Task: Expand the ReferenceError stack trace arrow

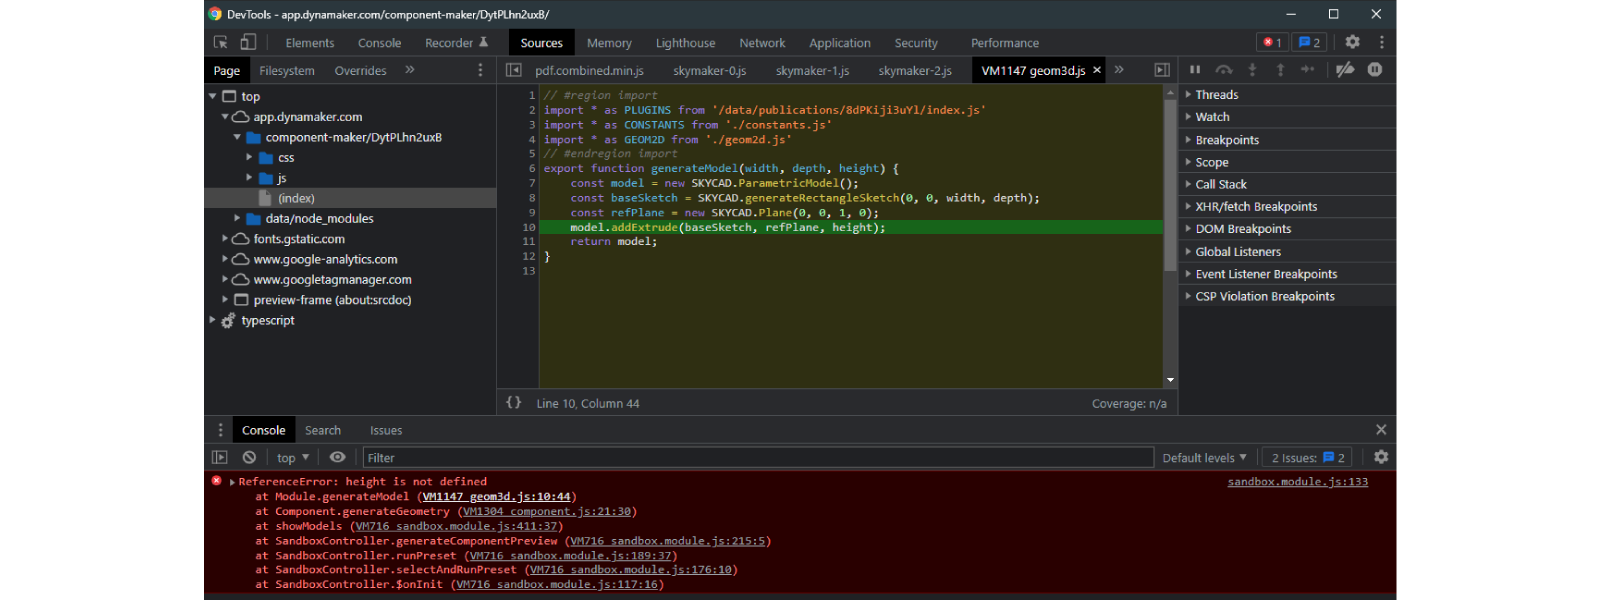Action: [x=232, y=482]
